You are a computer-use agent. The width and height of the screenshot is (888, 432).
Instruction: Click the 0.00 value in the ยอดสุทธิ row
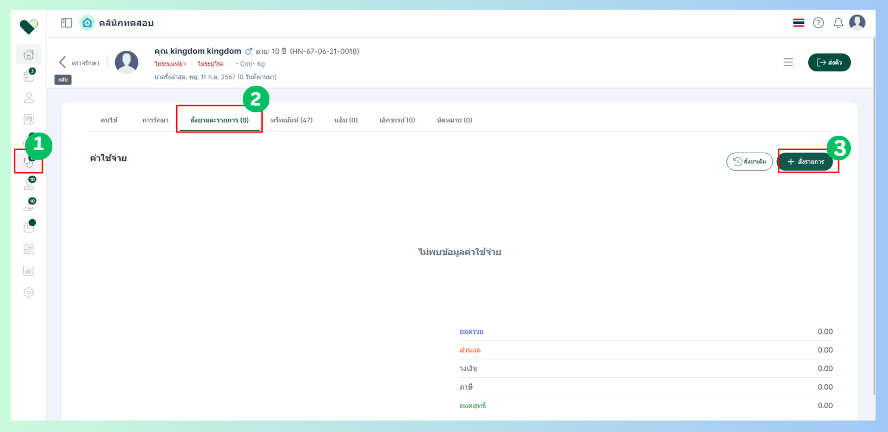825,406
